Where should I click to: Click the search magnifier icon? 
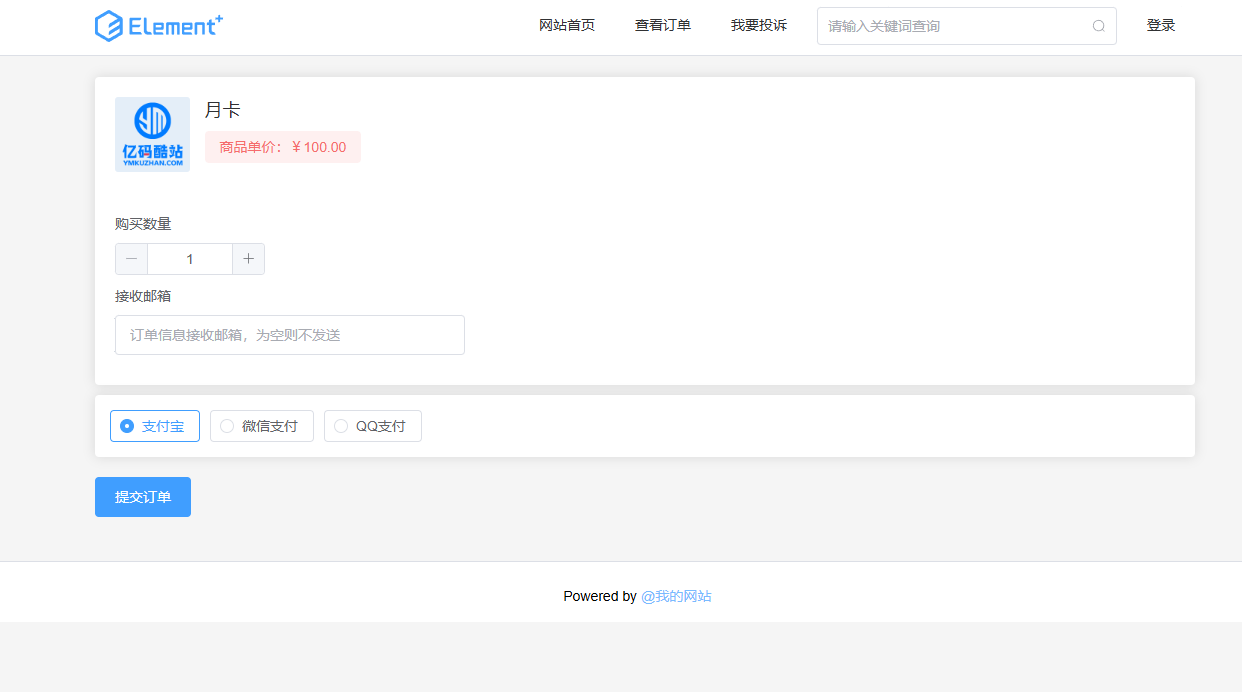[x=1098, y=25]
